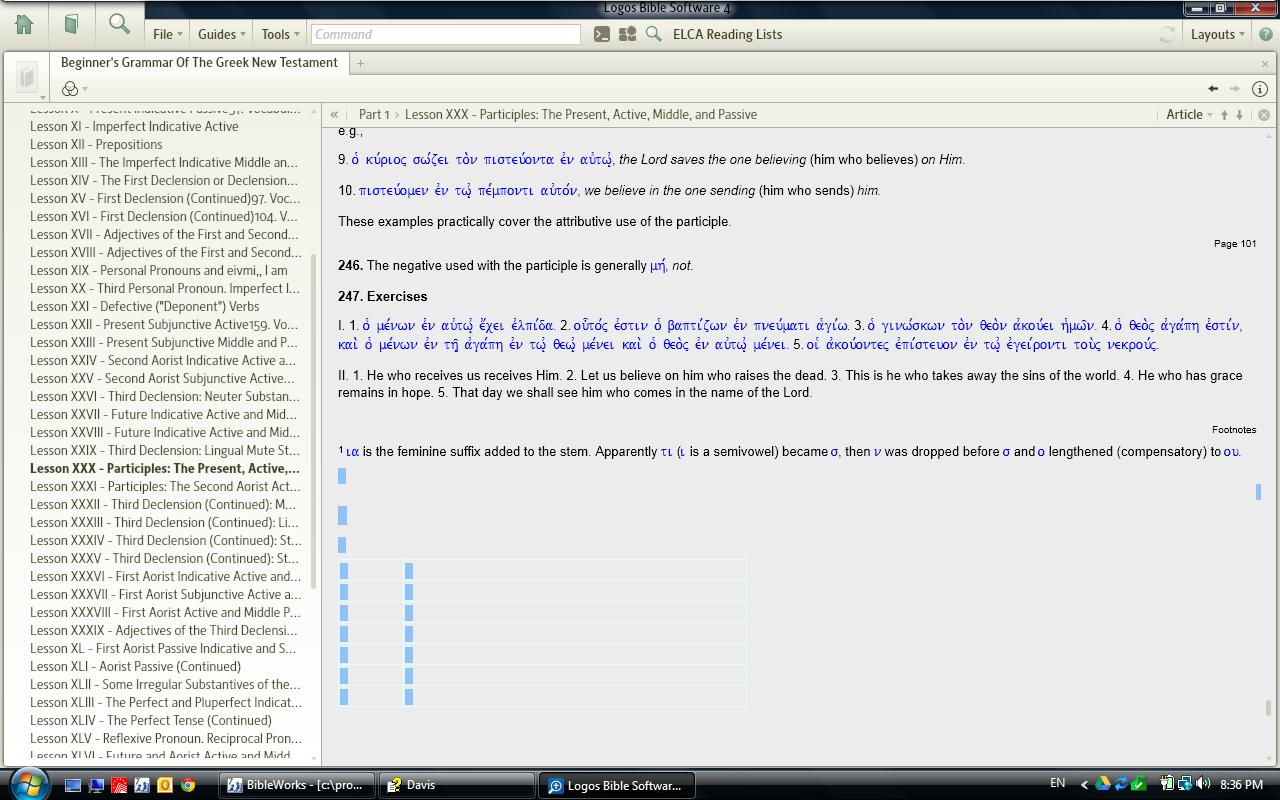Click the Page 101 marker
This screenshot has height=800, width=1280.
(x=1235, y=243)
